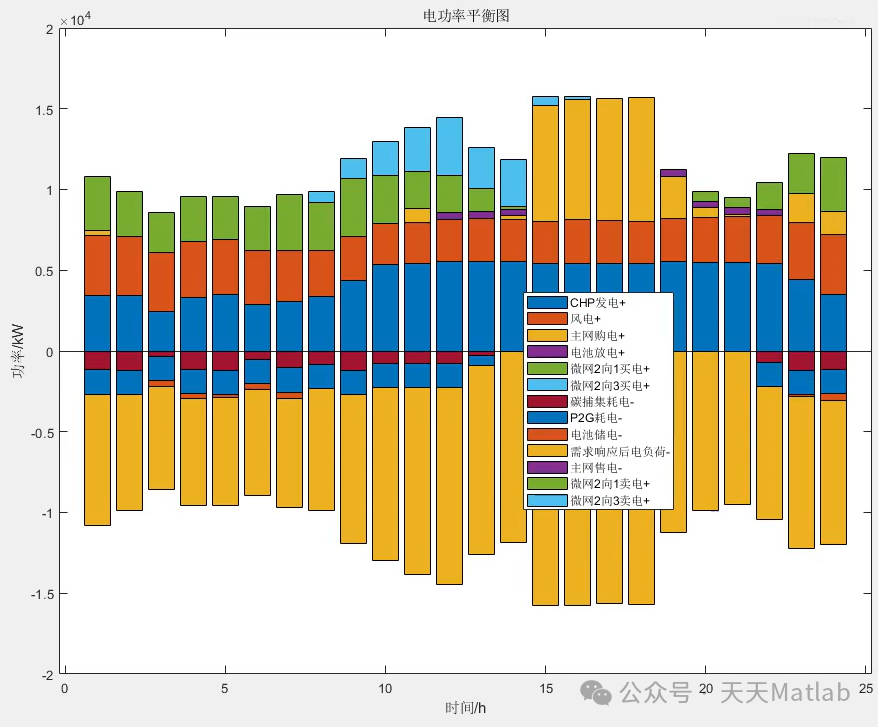The width and height of the screenshot is (878, 727).
Task: Click the CHP发电+ legend label
Action: [597, 303]
